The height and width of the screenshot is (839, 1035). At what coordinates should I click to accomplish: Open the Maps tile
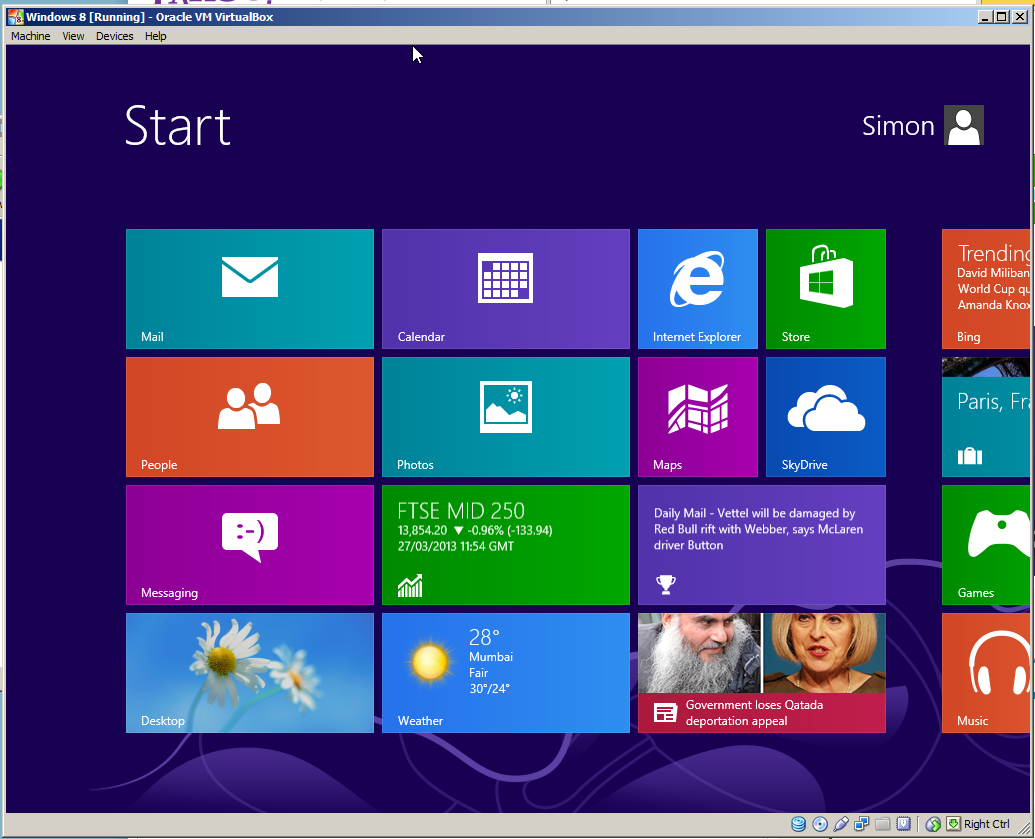[x=698, y=417]
